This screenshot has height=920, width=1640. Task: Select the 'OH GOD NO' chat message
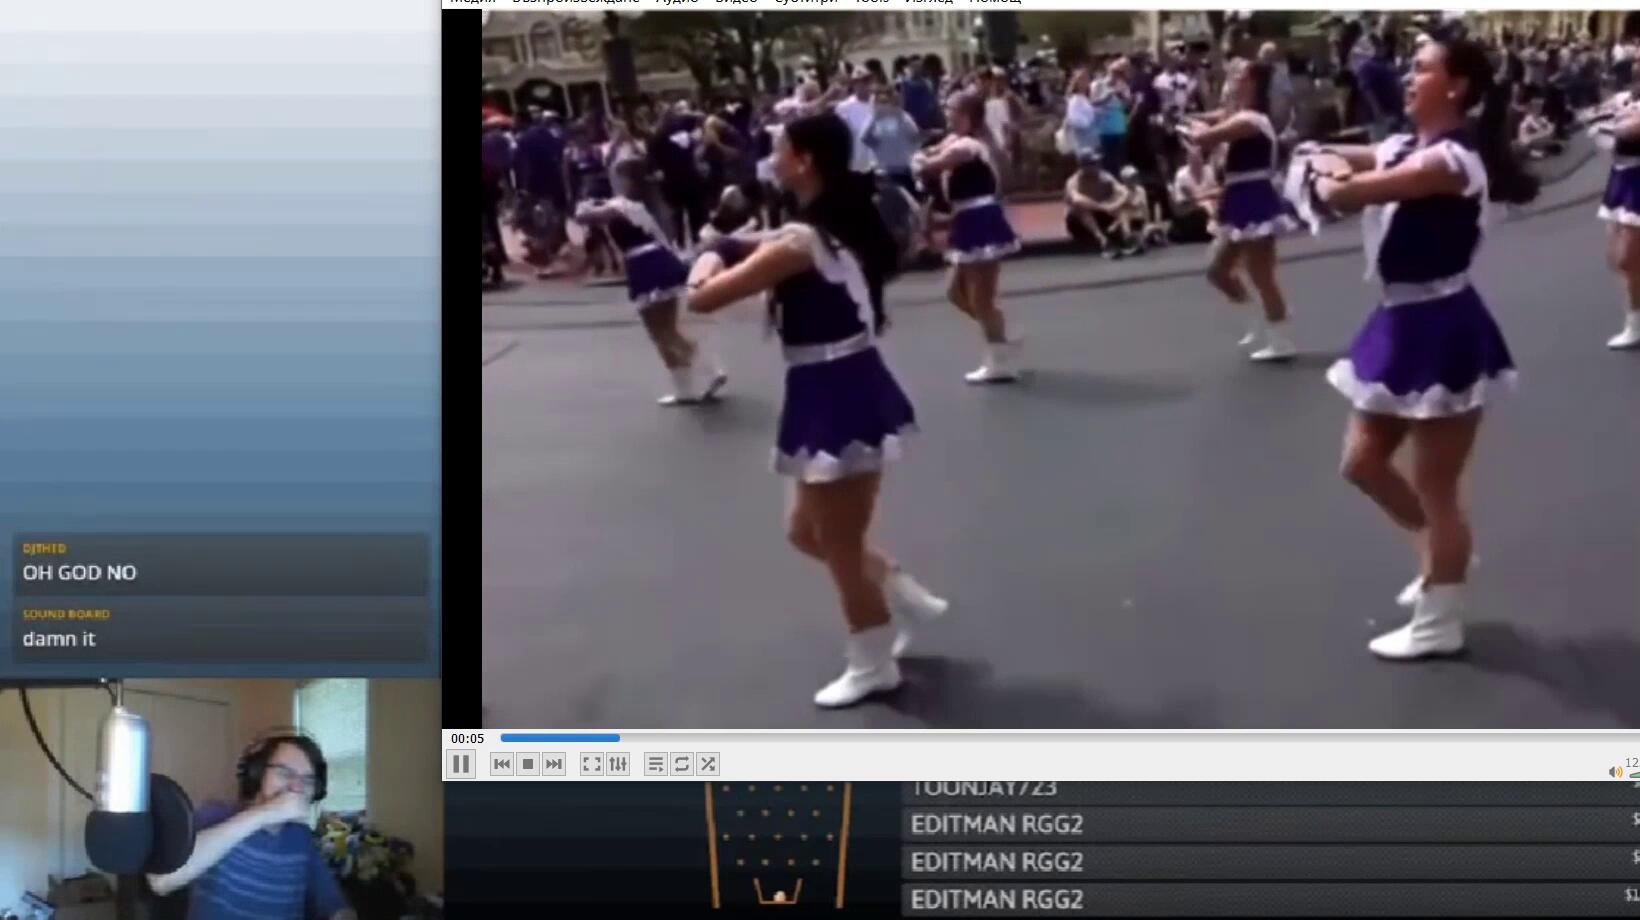point(220,565)
